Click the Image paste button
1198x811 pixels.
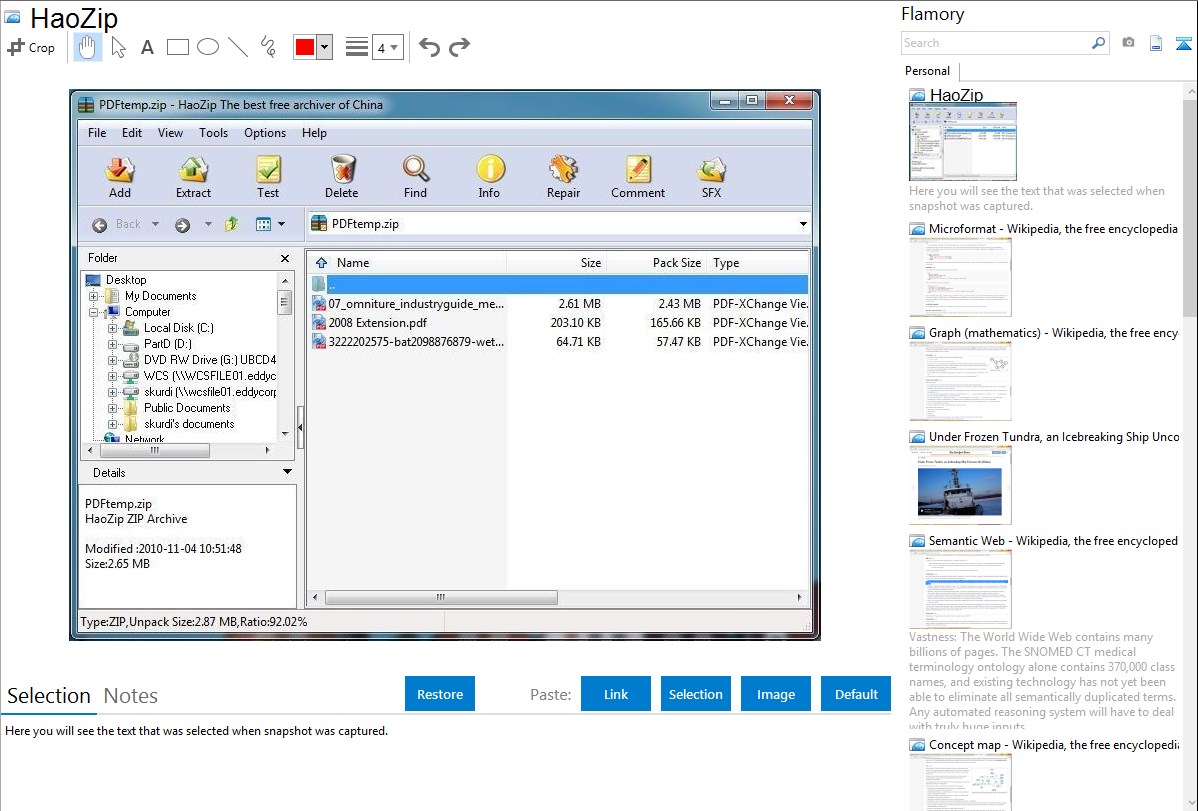775,694
